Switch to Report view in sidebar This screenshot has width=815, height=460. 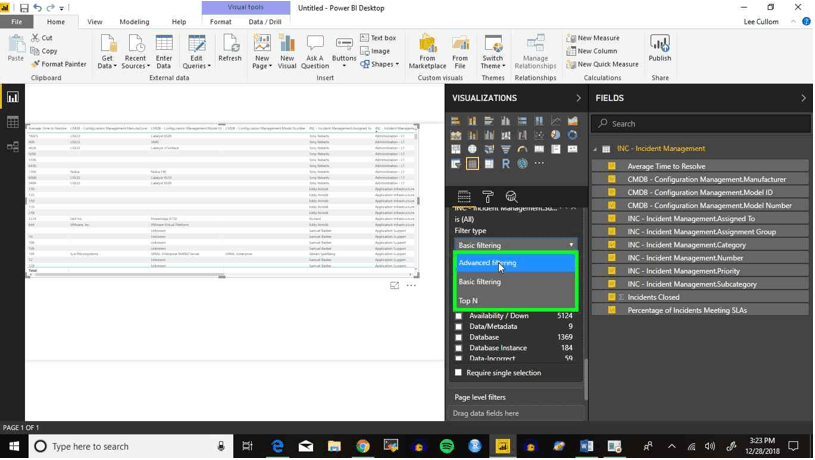pos(12,97)
